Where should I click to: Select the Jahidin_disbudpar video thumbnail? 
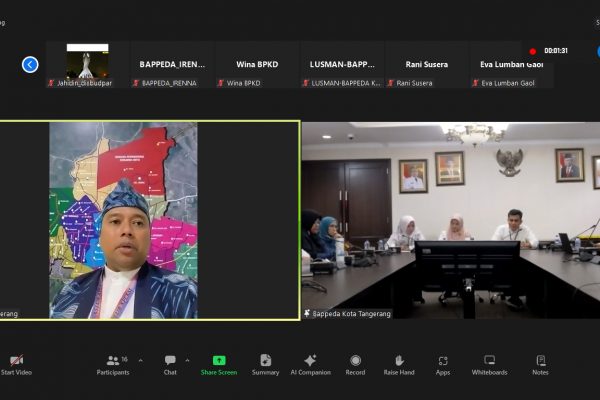pyautogui.click(x=87, y=65)
